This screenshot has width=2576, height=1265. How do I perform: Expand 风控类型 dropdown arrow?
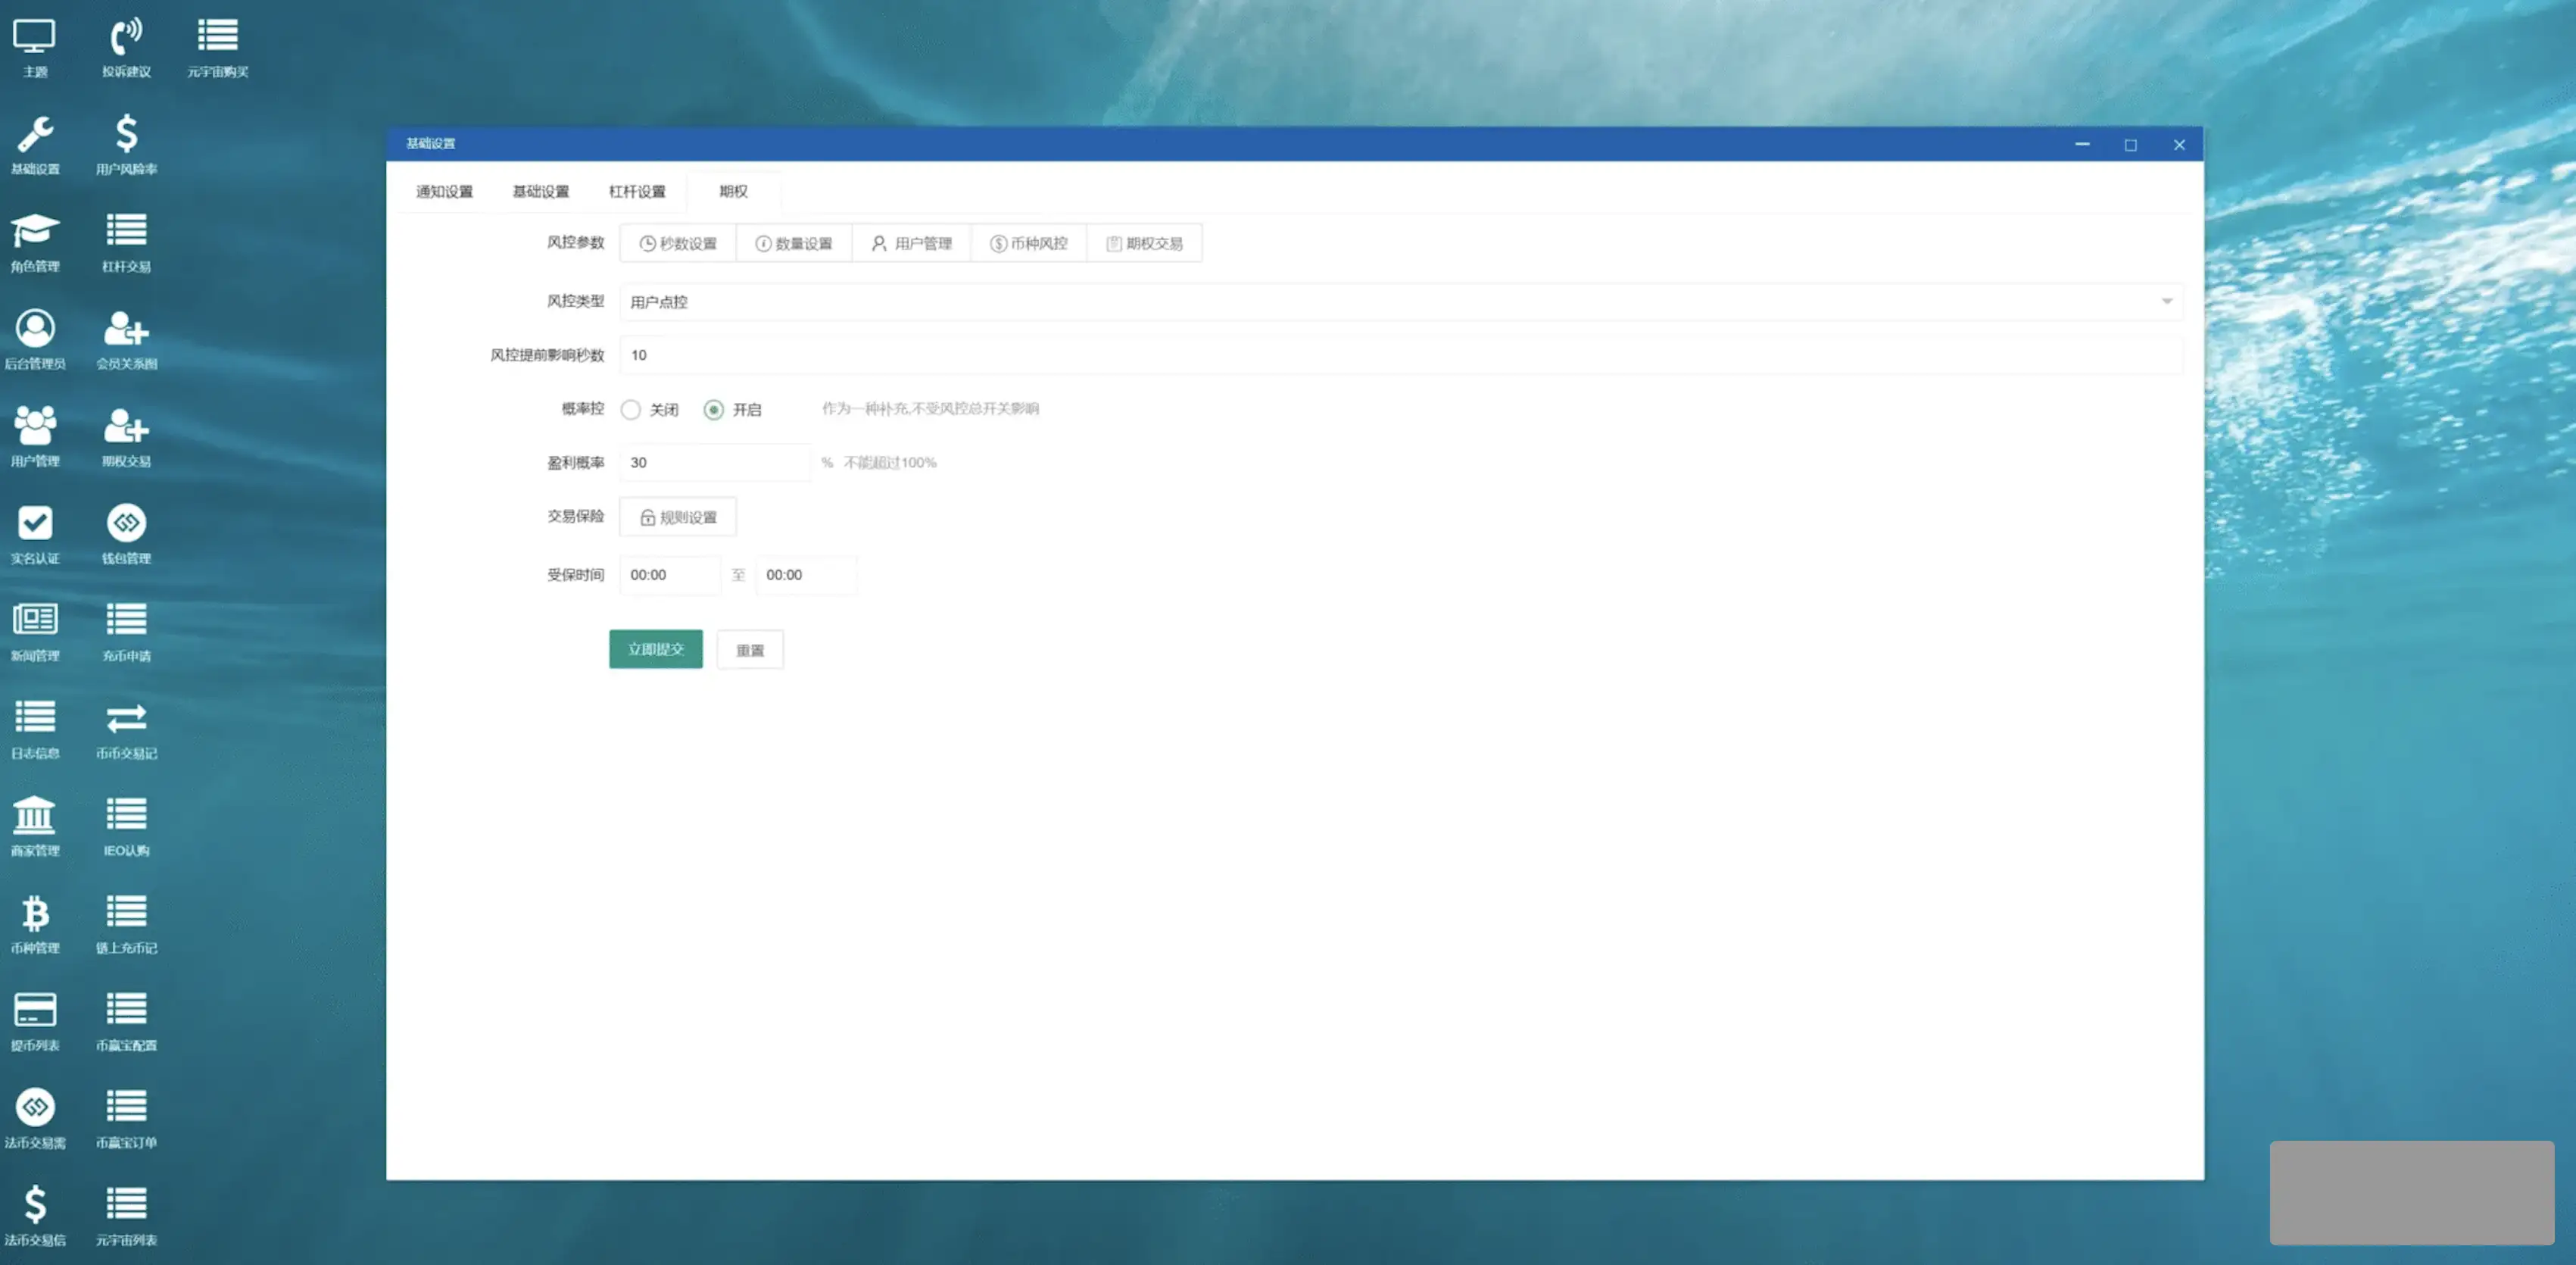2166,302
